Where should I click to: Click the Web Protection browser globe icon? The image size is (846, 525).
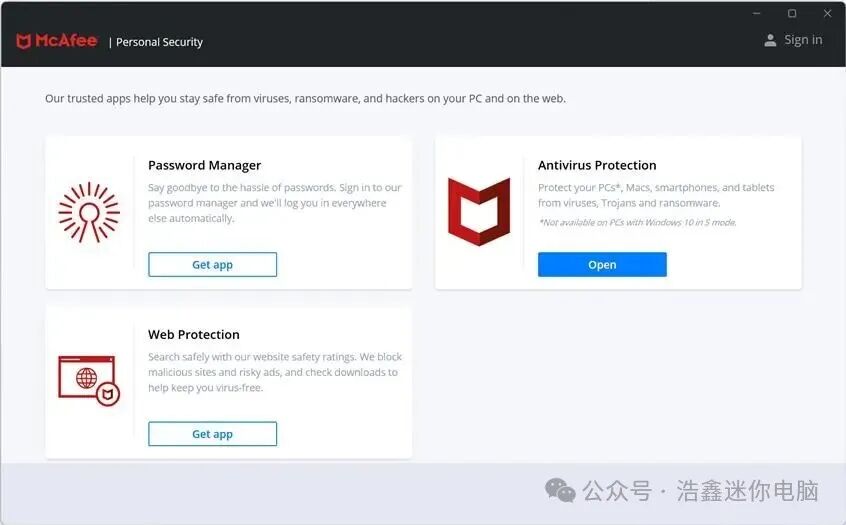89,381
